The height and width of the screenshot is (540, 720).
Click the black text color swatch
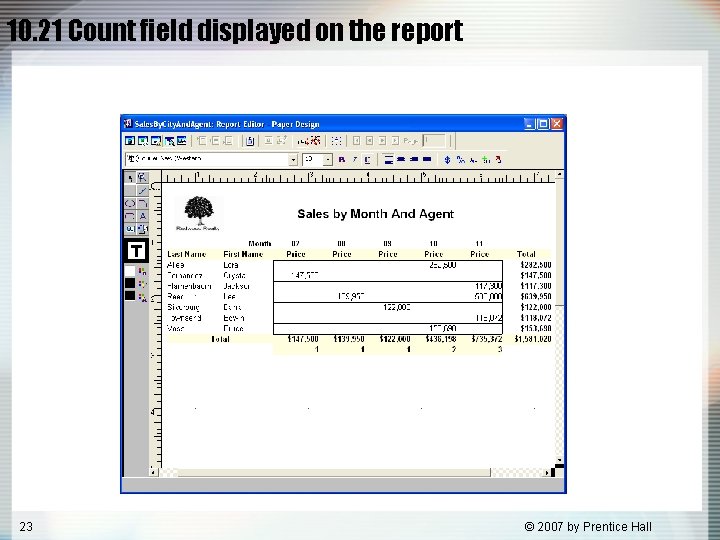[130, 295]
